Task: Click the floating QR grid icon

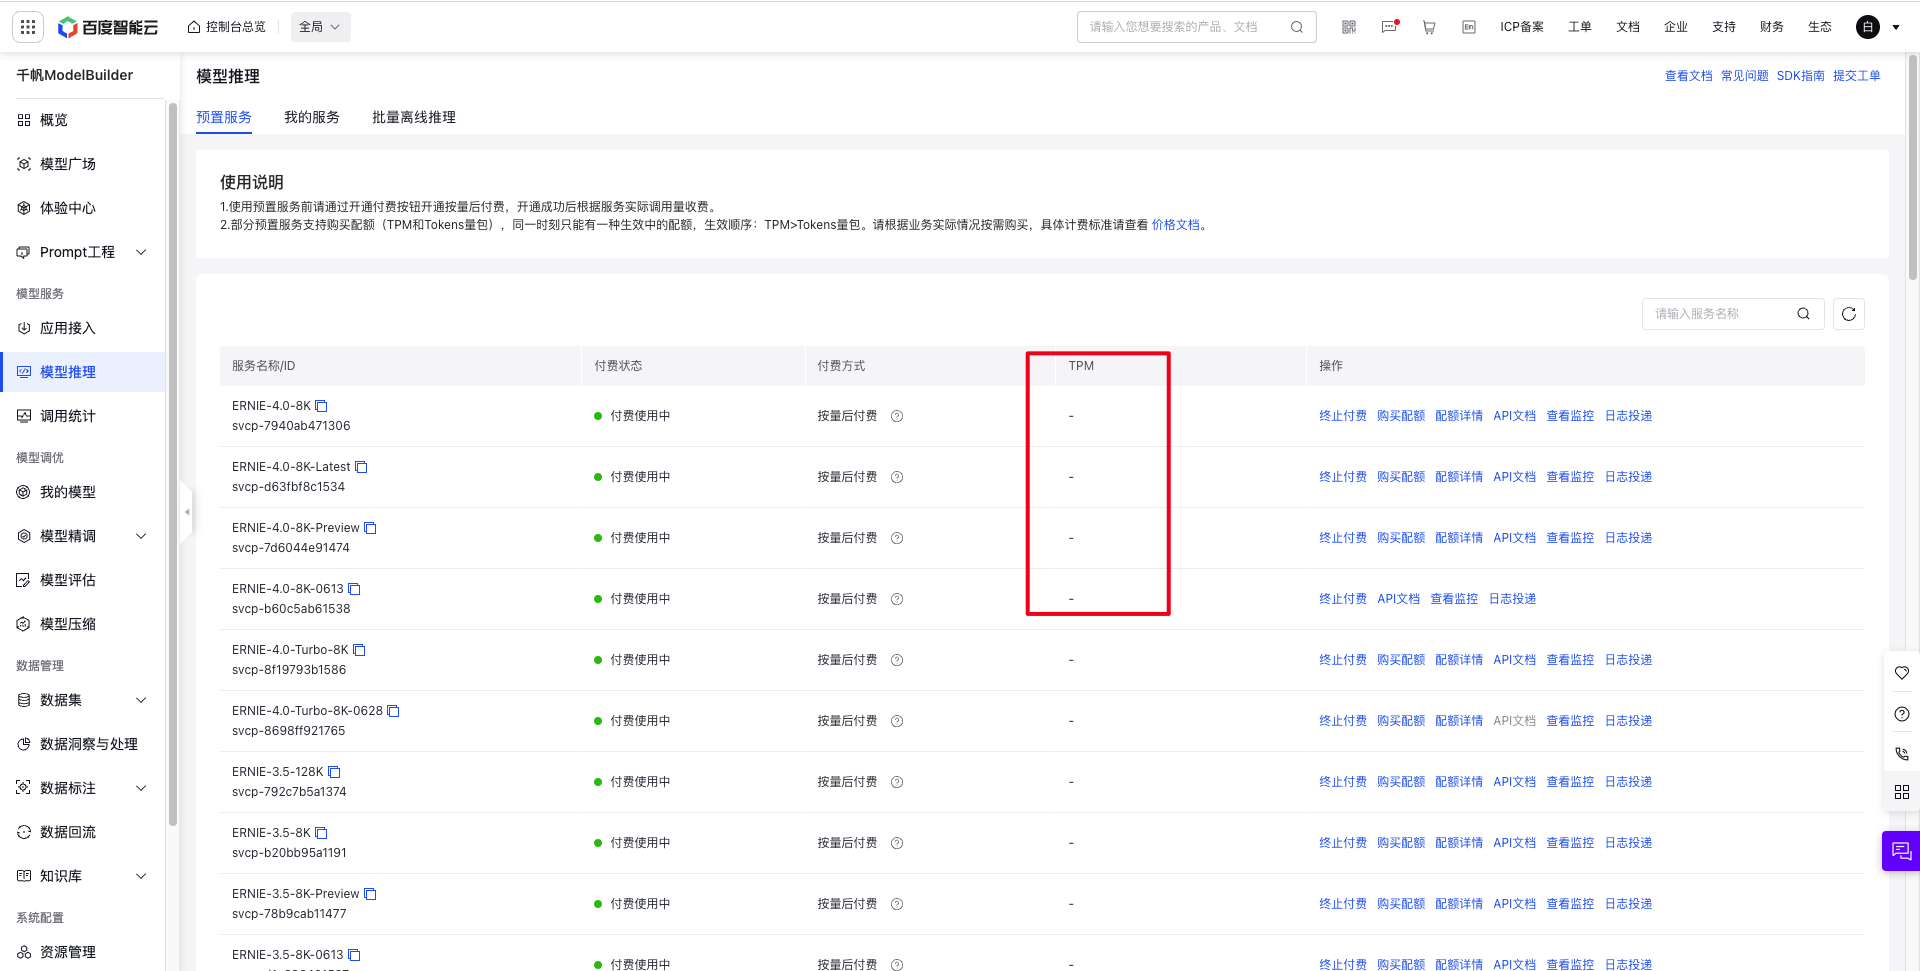Action: (1902, 792)
